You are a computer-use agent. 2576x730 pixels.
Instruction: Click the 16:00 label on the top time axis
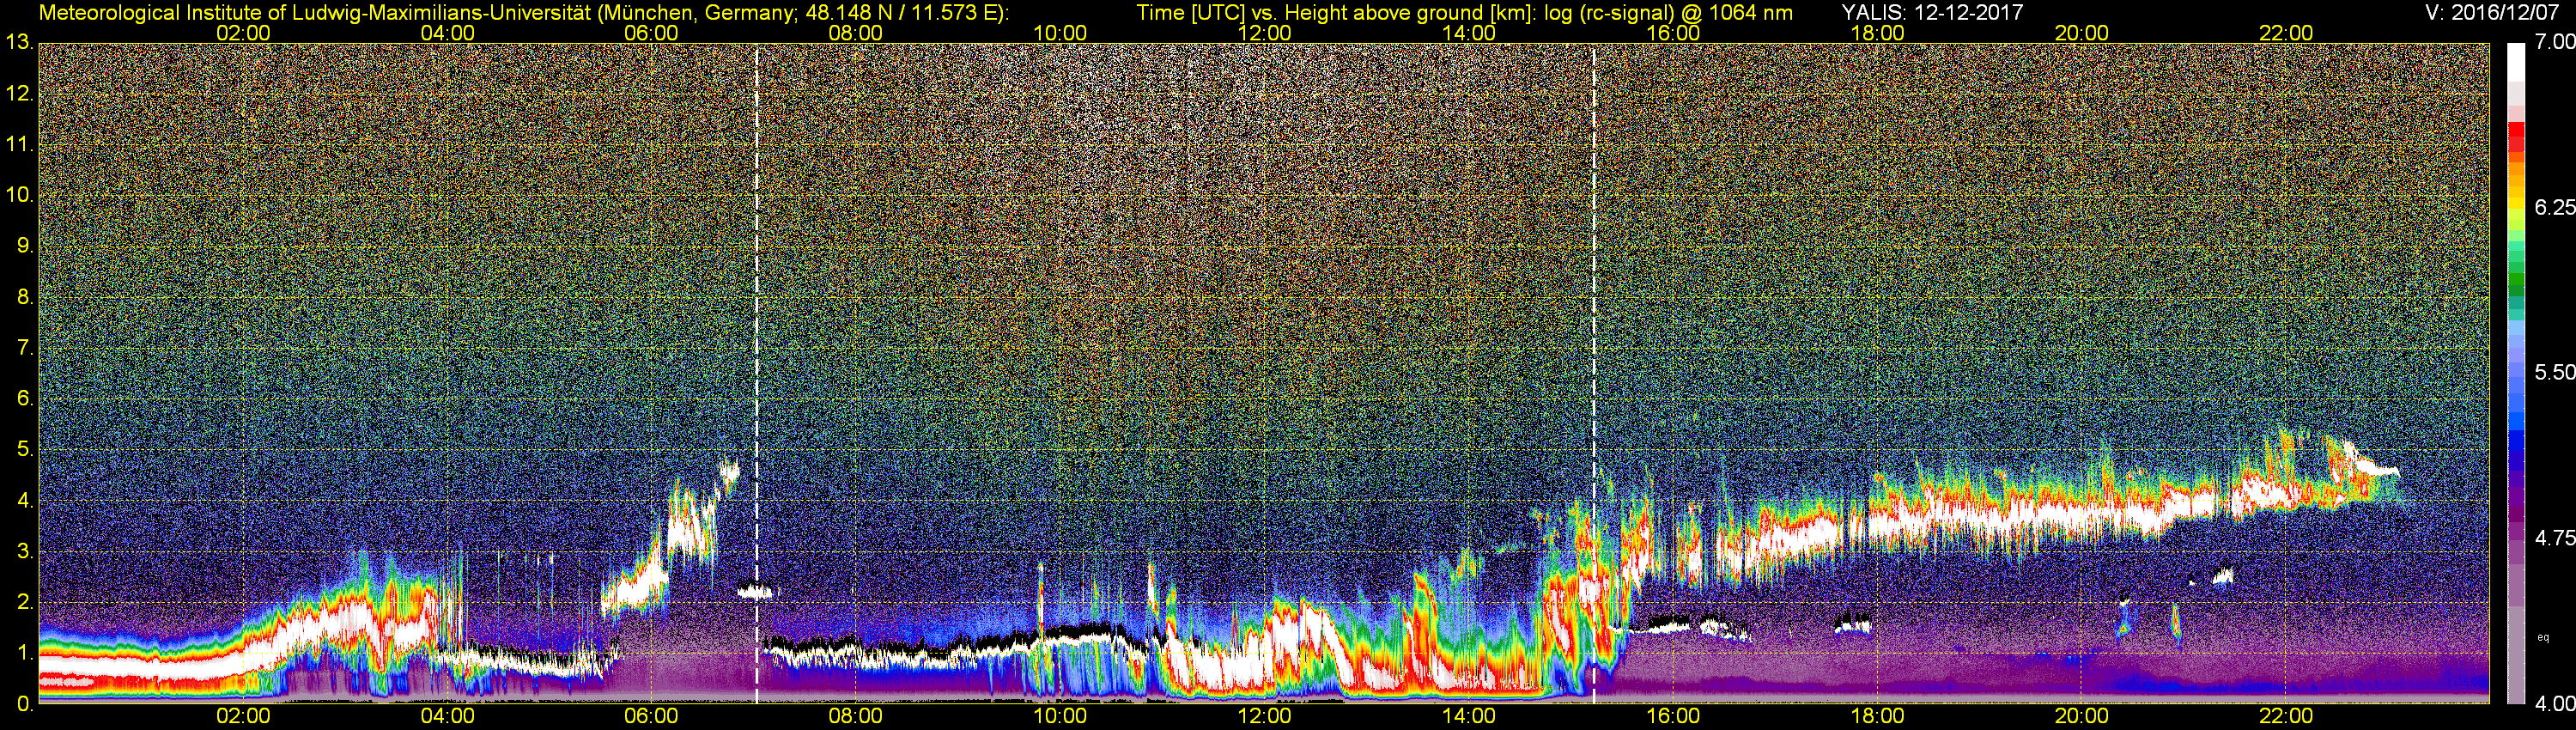click(1673, 33)
